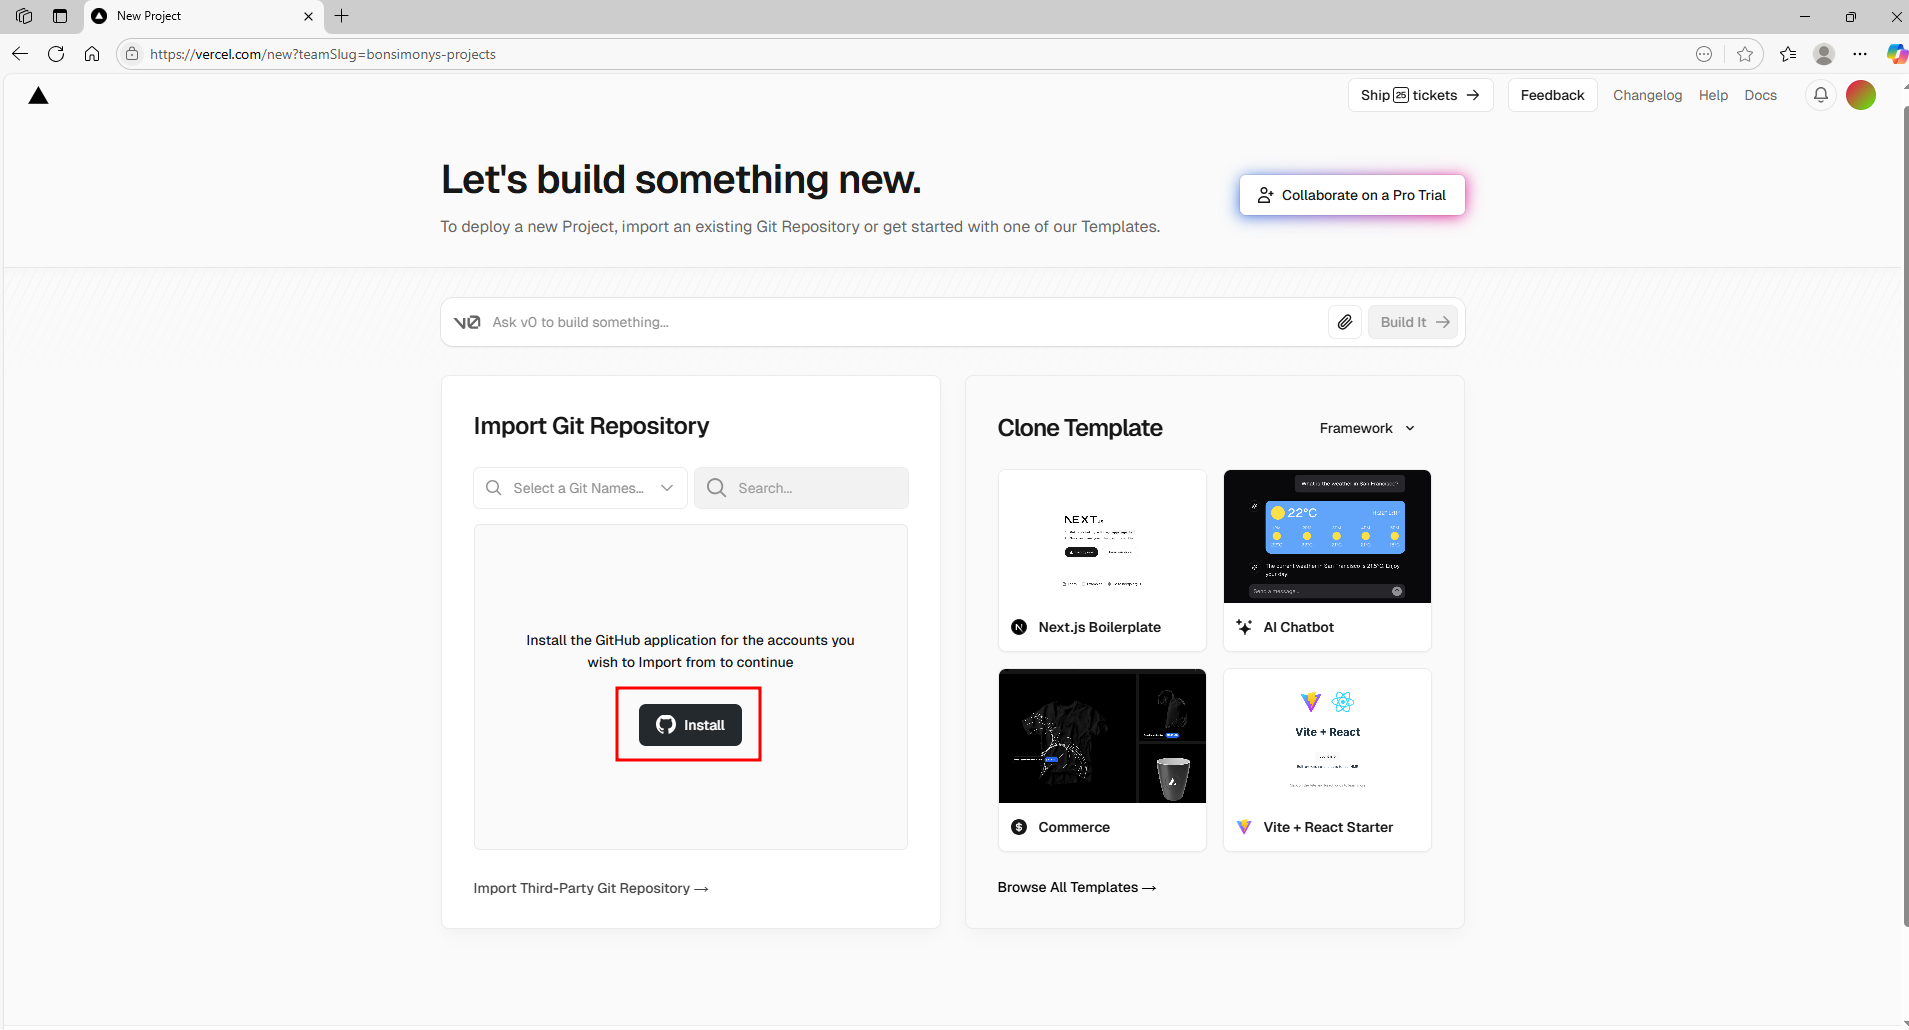Click the browser address bar URL

click(322, 54)
